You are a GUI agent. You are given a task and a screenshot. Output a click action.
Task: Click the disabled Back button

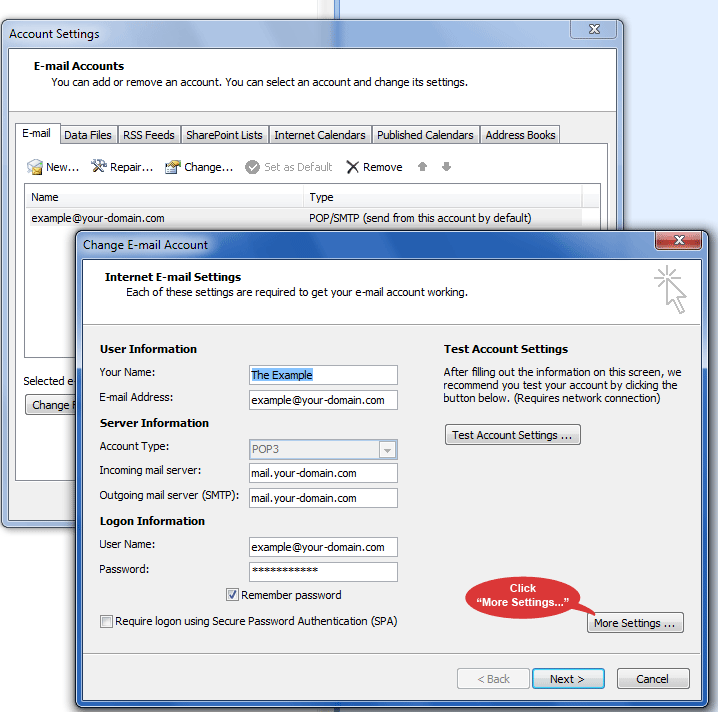coord(493,679)
